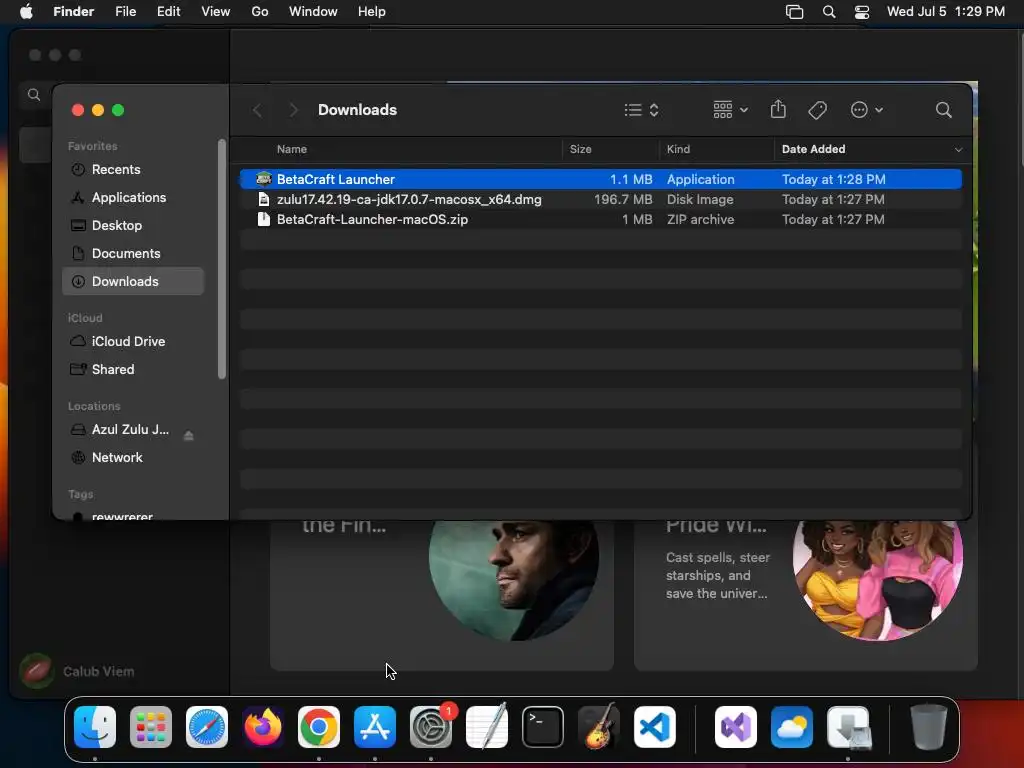Open the View menu
This screenshot has width=1024, height=768.
coord(216,12)
